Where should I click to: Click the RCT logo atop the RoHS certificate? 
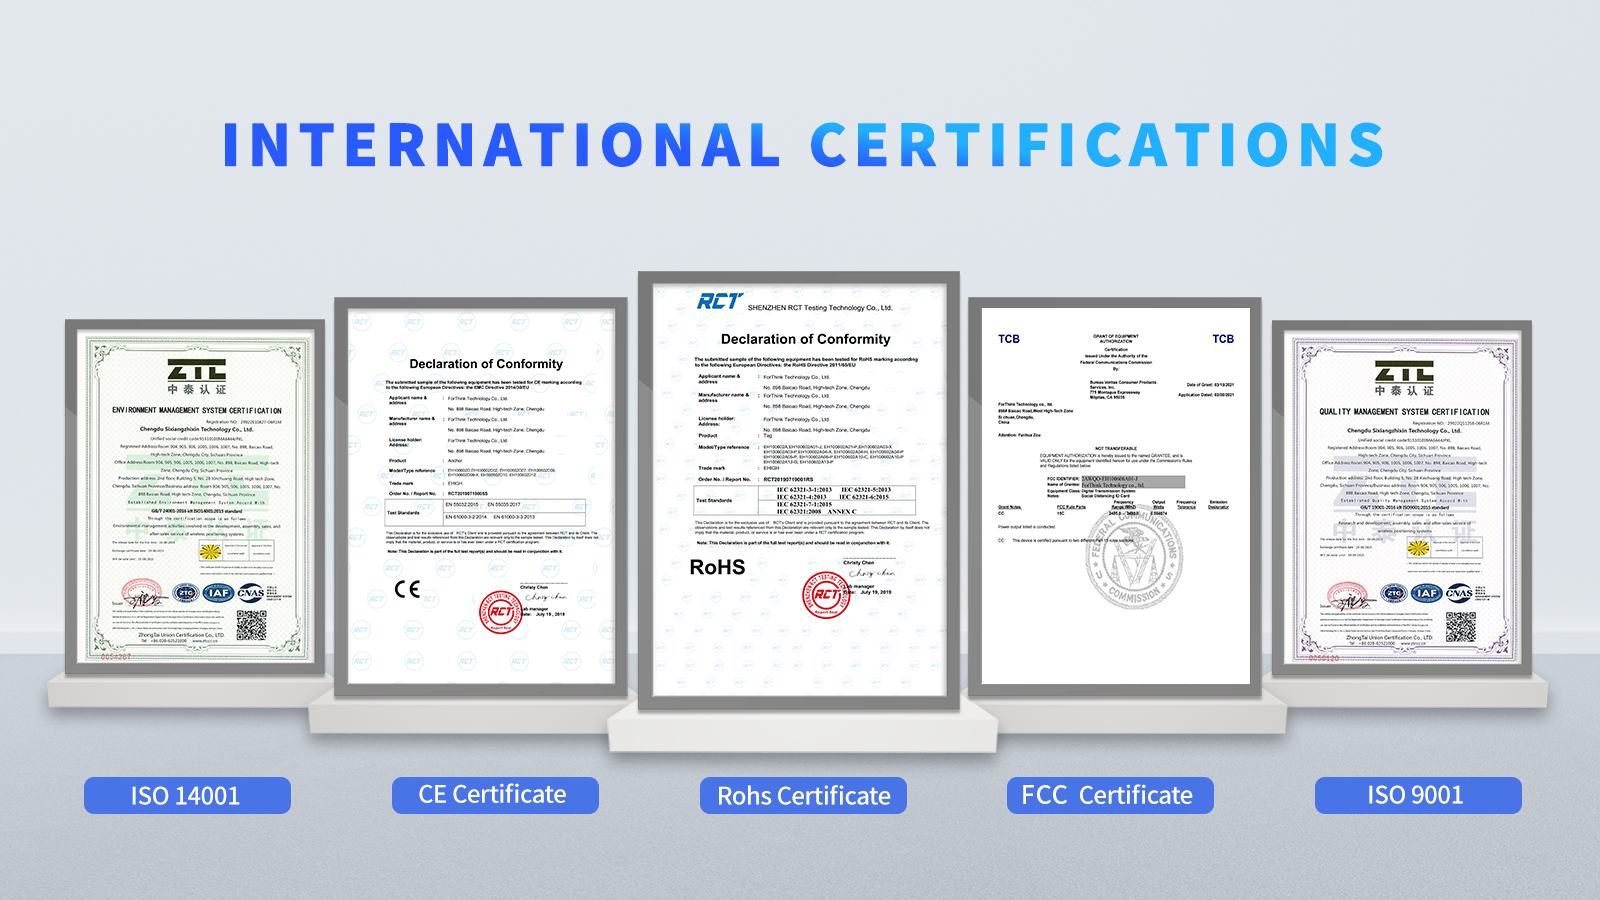click(x=720, y=301)
